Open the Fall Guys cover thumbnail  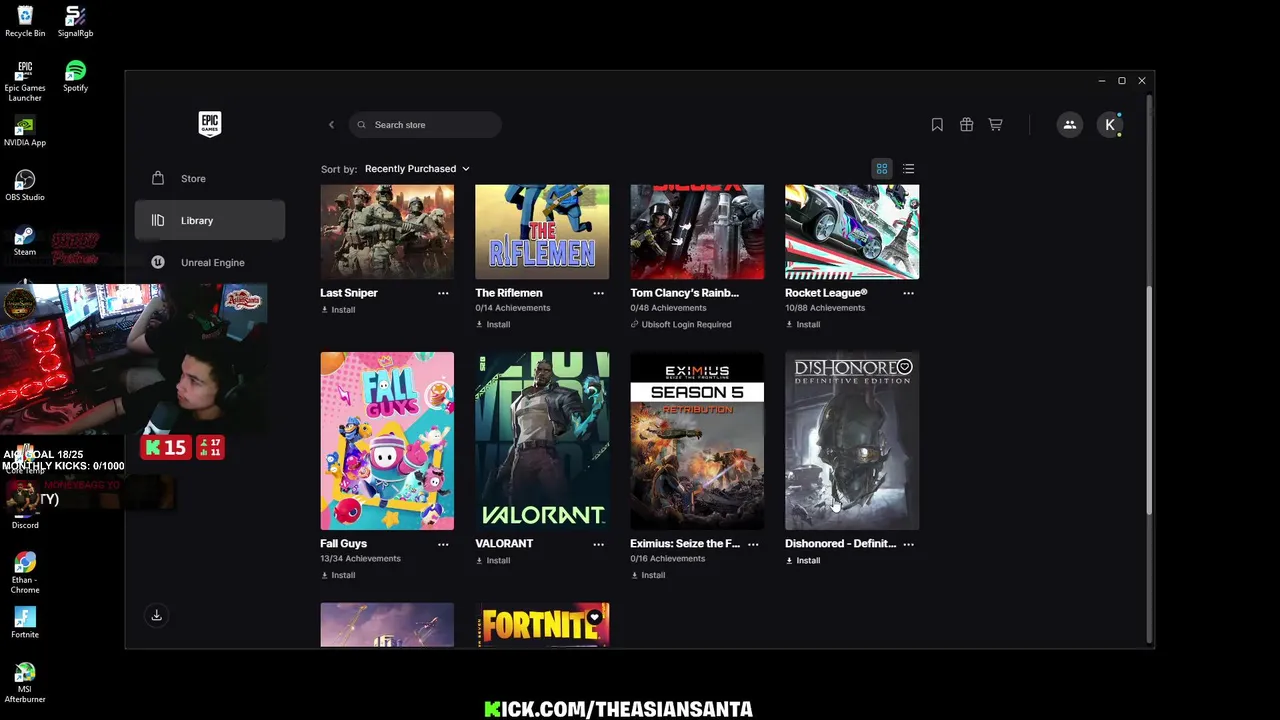point(387,441)
